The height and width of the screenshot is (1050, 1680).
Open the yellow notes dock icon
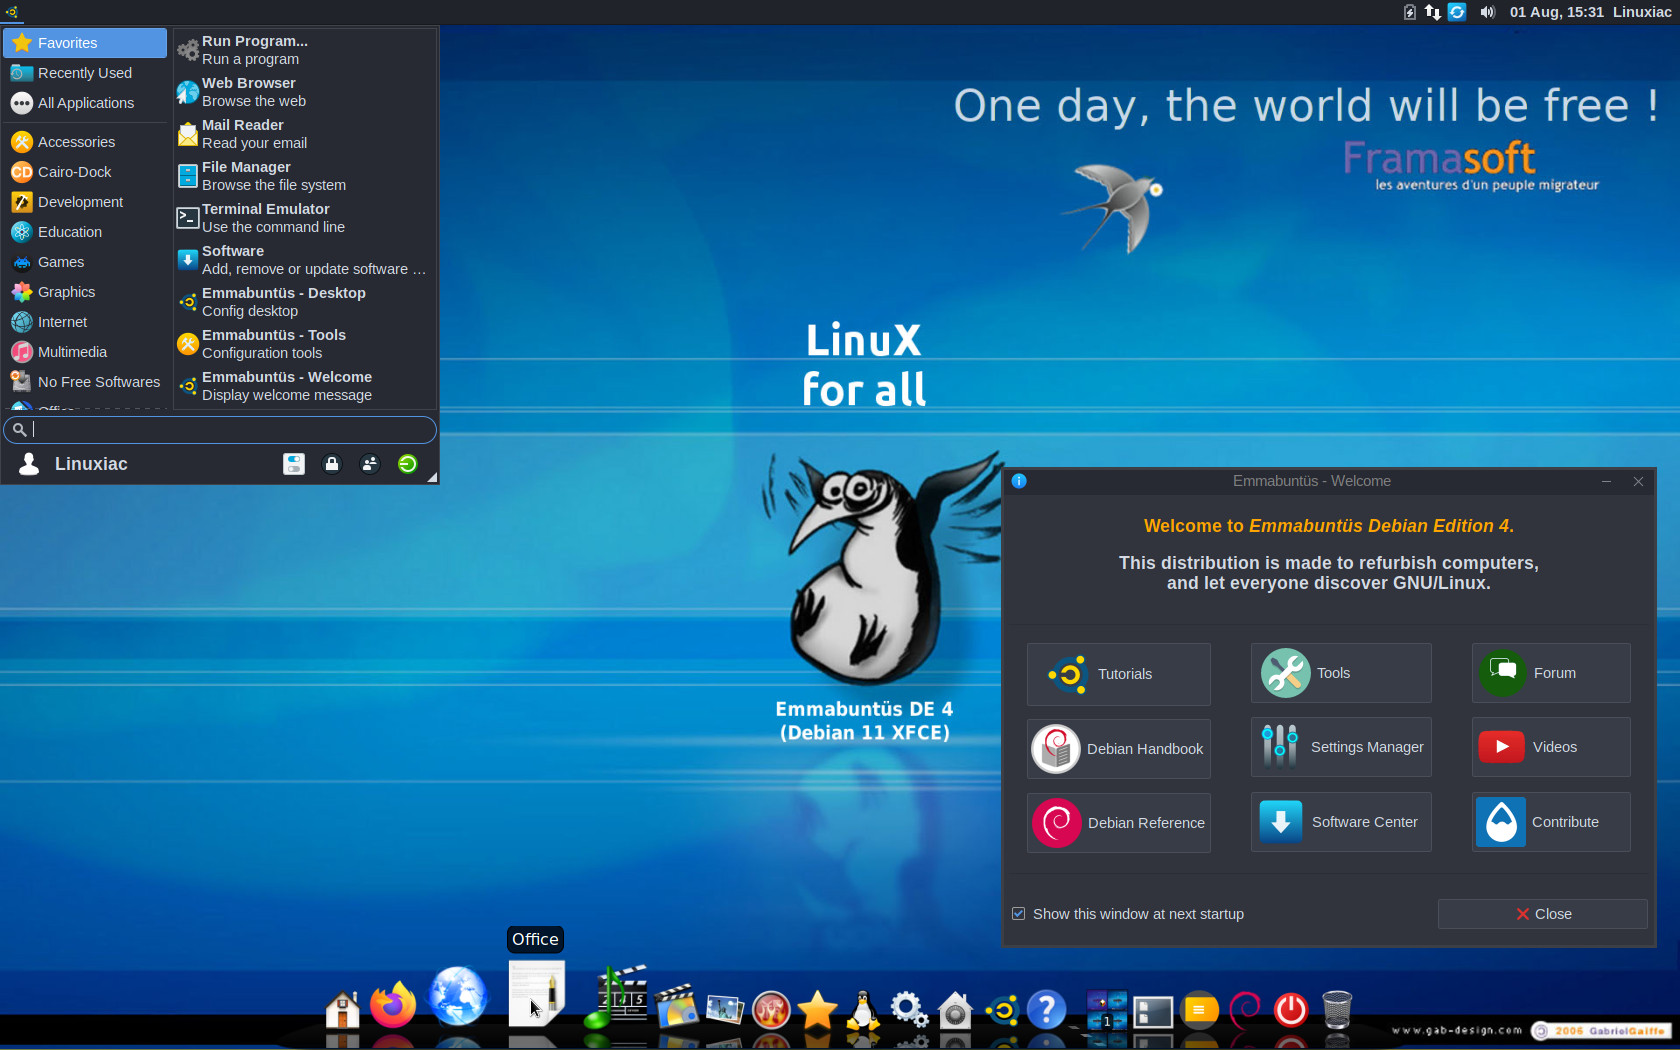click(1199, 1010)
